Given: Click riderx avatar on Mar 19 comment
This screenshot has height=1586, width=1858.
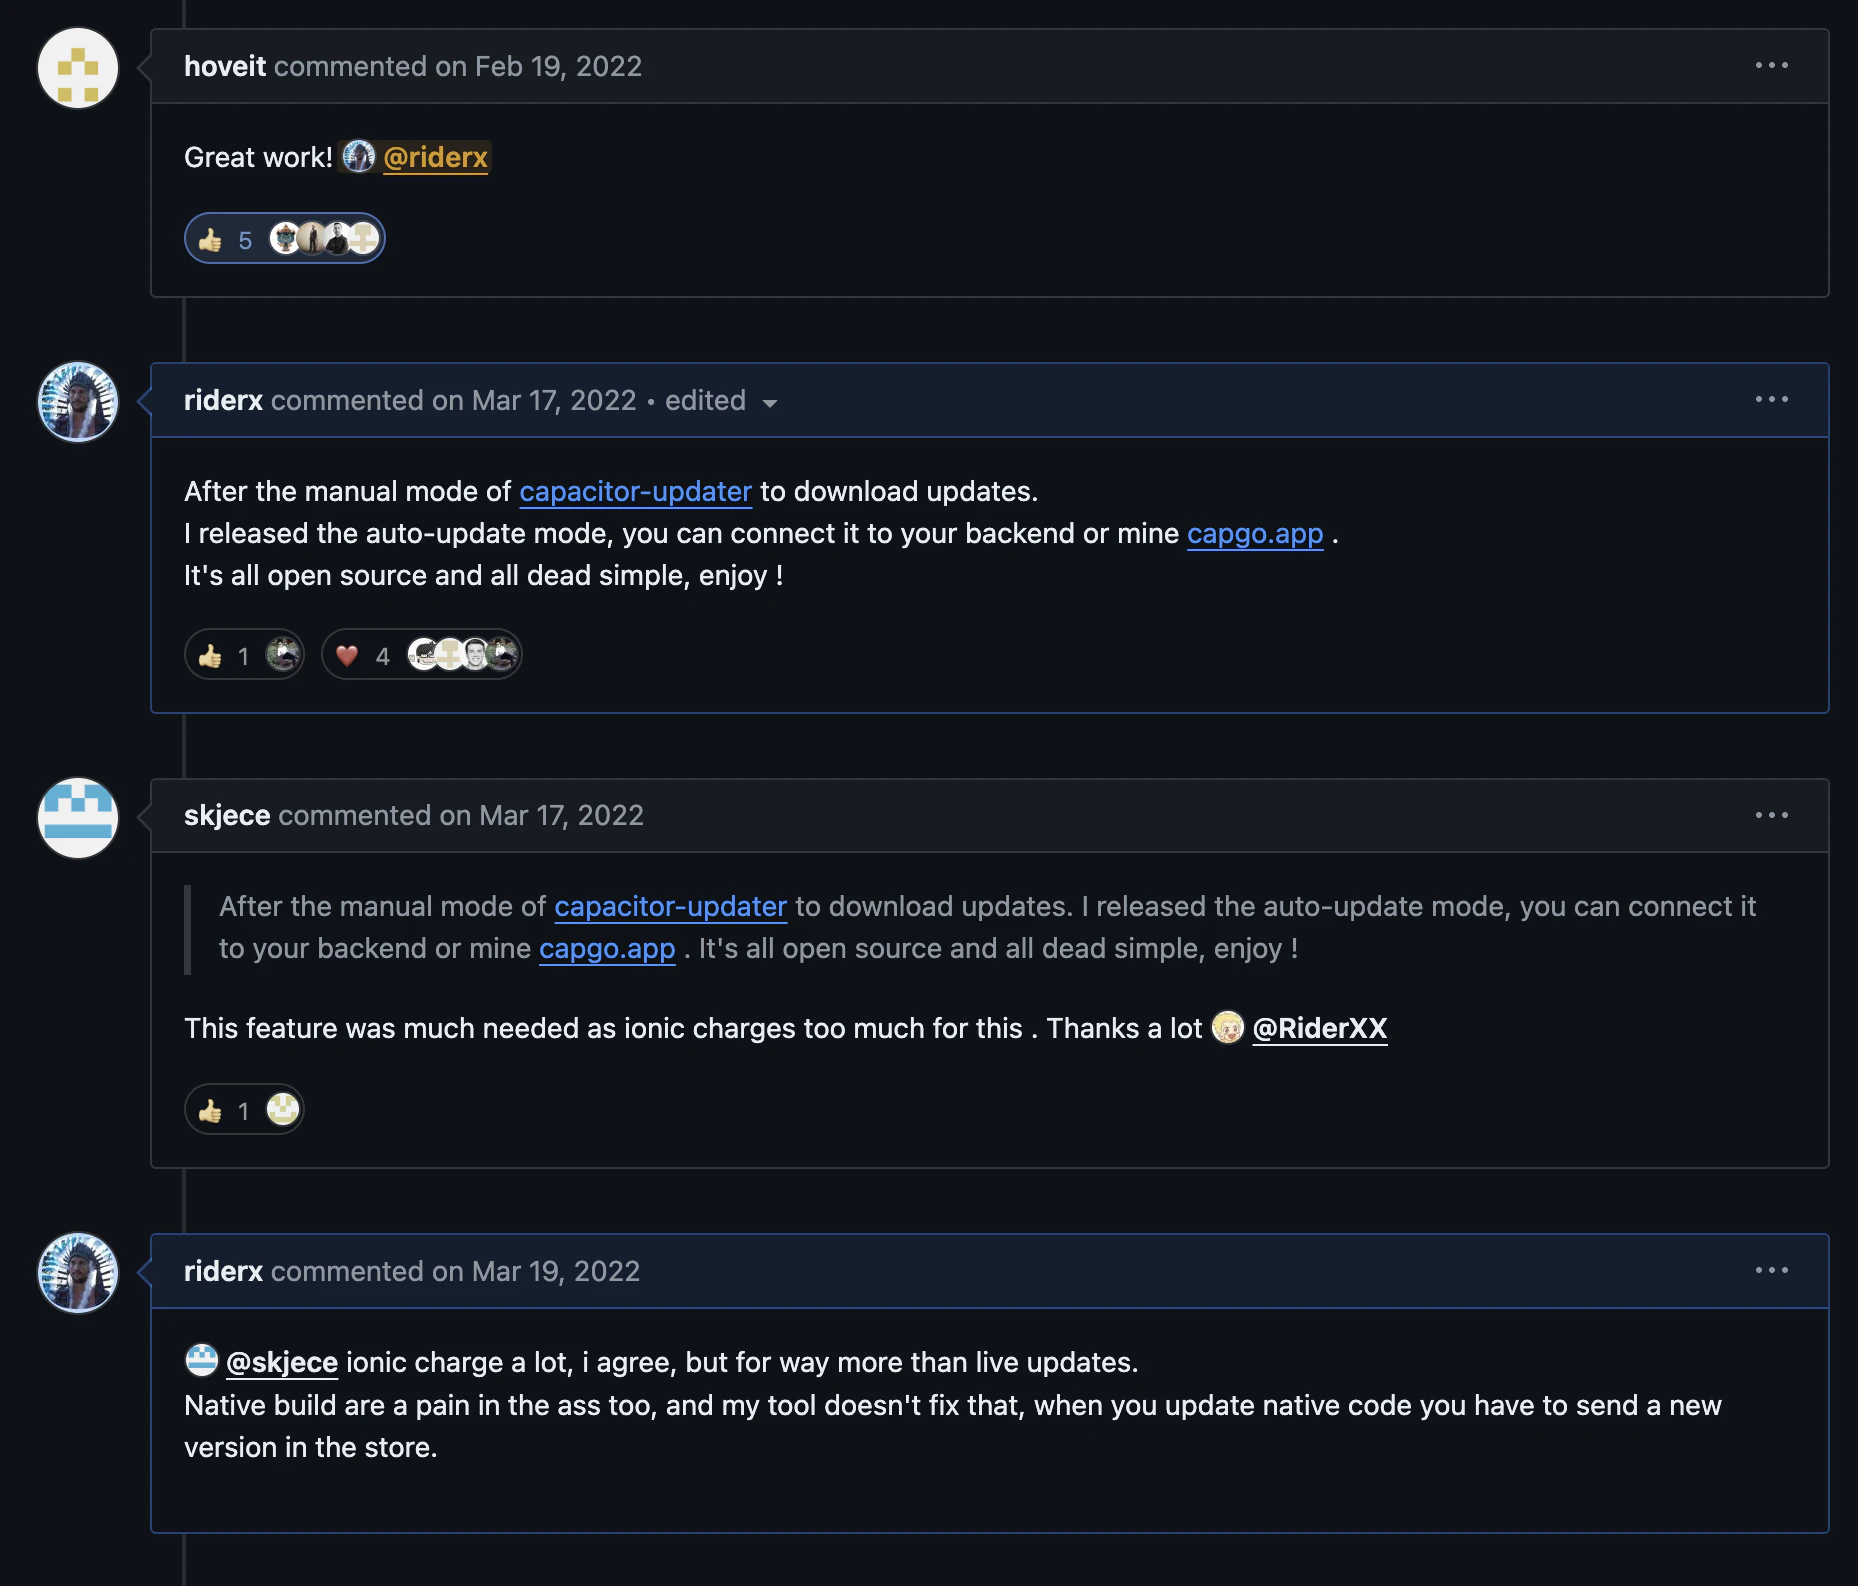Looking at the screenshot, I should tap(78, 1272).
